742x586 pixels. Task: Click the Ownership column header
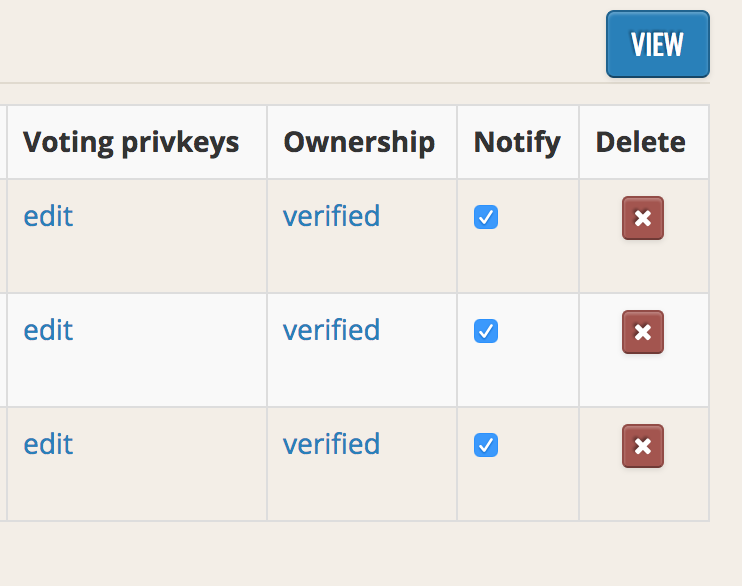tap(359, 142)
